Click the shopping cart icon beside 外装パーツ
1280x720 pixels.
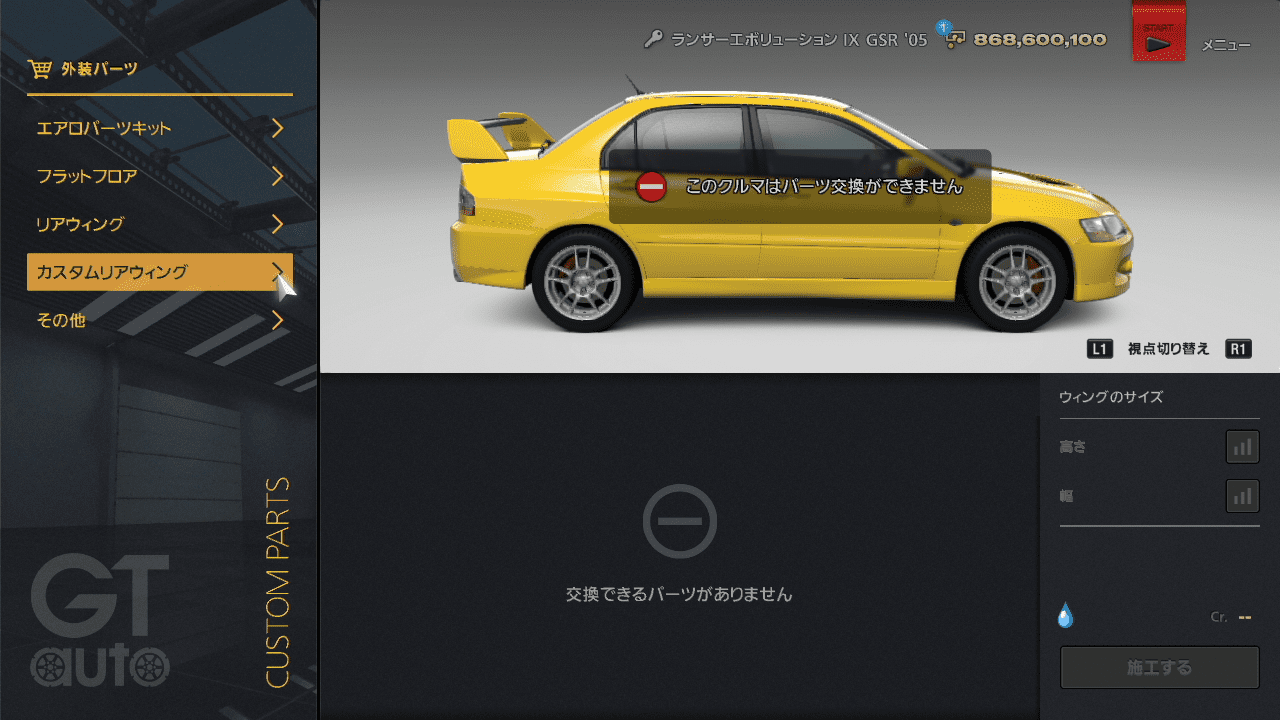40,69
